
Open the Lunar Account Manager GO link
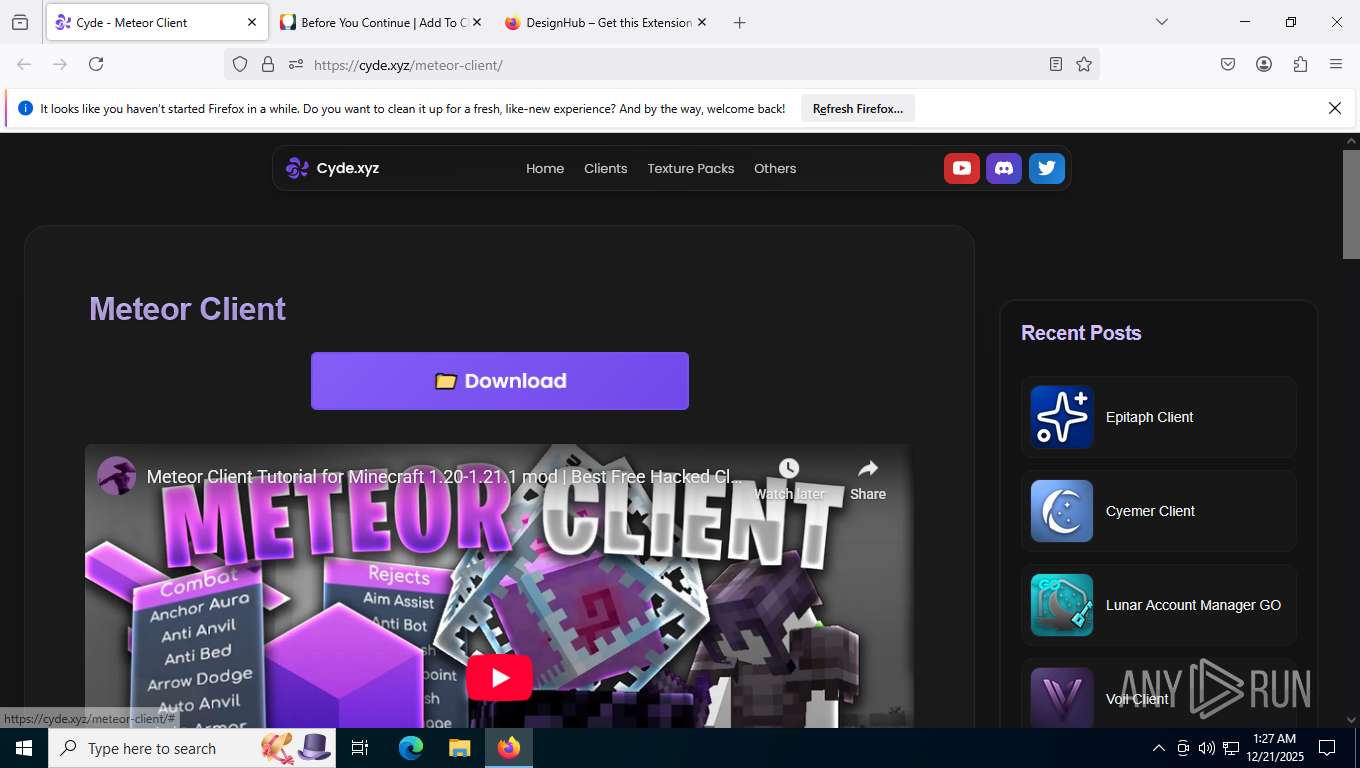tap(1193, 605)
